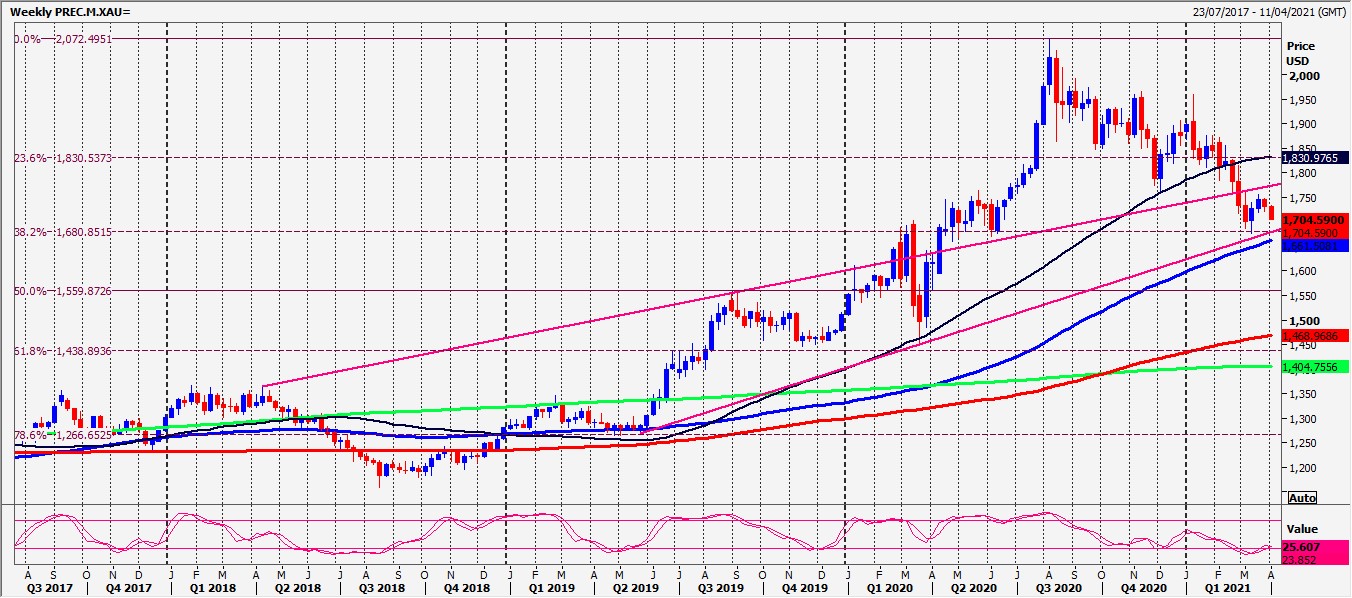This screenshot has height=598, width=1352.
Task: Select the blue moving average price tag
Action: pyautogui.click(x=1315, y=245)
